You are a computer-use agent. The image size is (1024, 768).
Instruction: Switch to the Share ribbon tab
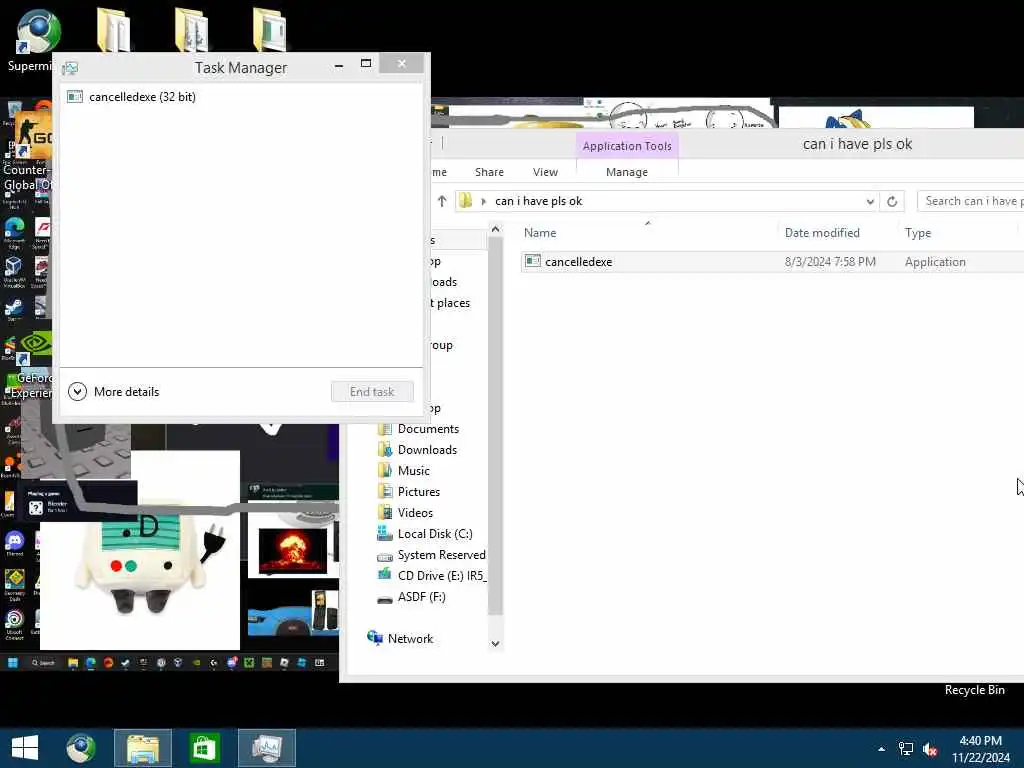pos(489,172)
